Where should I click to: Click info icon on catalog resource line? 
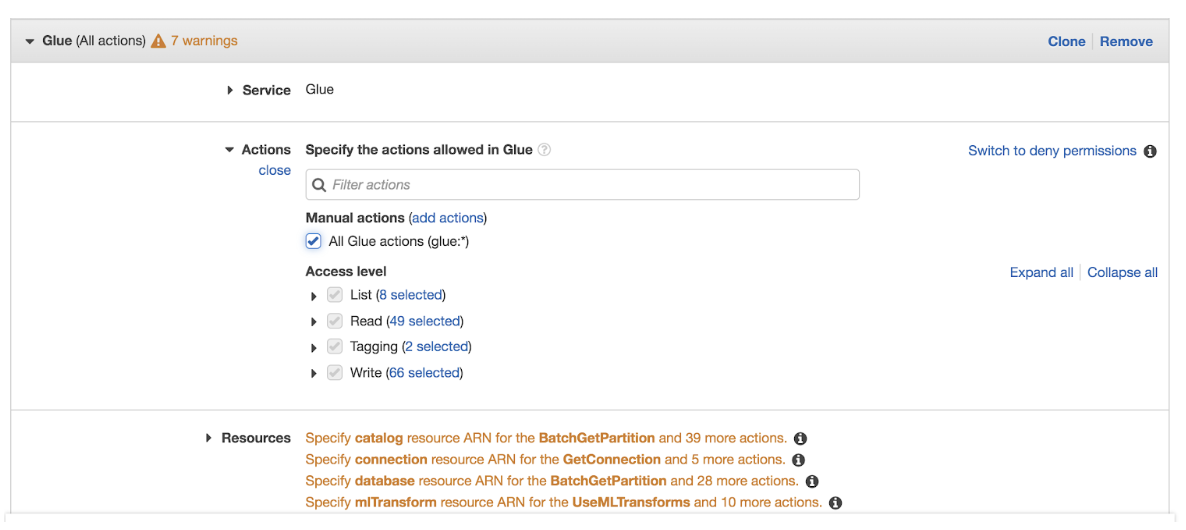(x=800, y=439)
